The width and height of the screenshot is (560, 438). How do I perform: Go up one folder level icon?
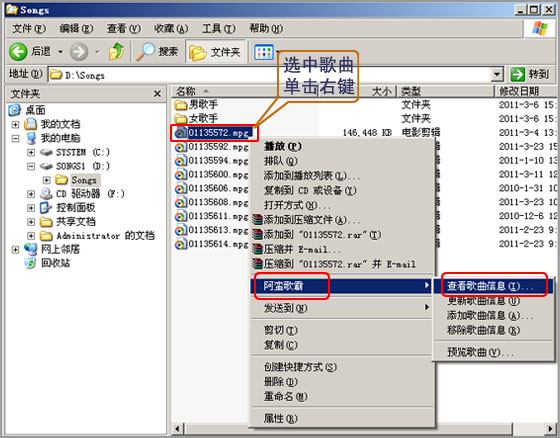pyautogui.click(x=117, y=52)
